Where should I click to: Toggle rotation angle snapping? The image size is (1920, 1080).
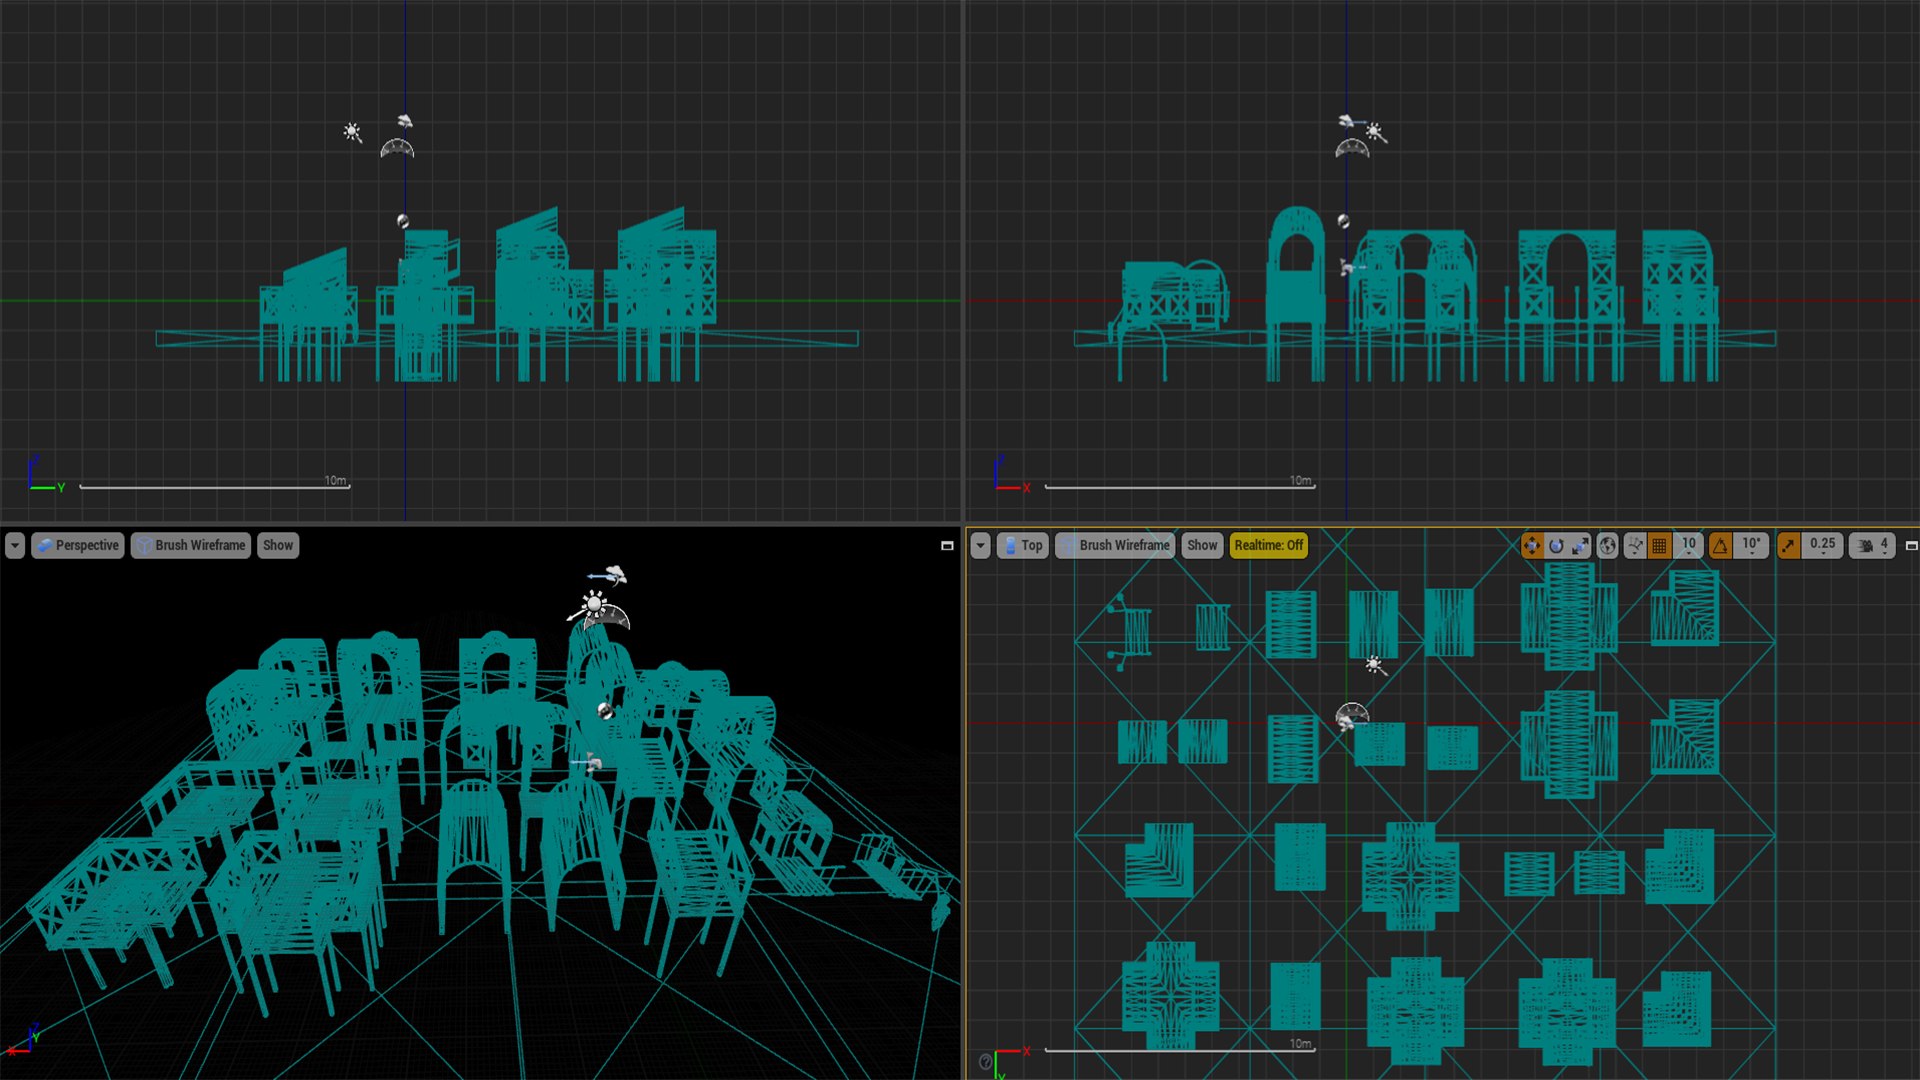coord(1720,545)
